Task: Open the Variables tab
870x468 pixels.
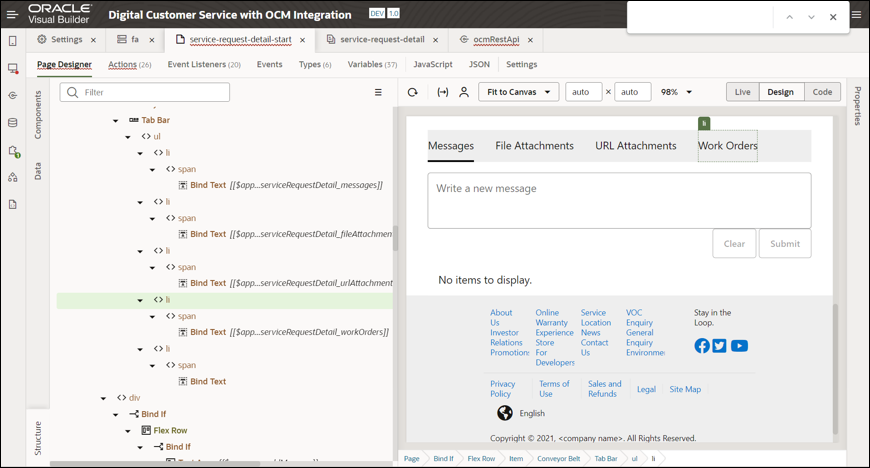Action: tap(372, 64)
